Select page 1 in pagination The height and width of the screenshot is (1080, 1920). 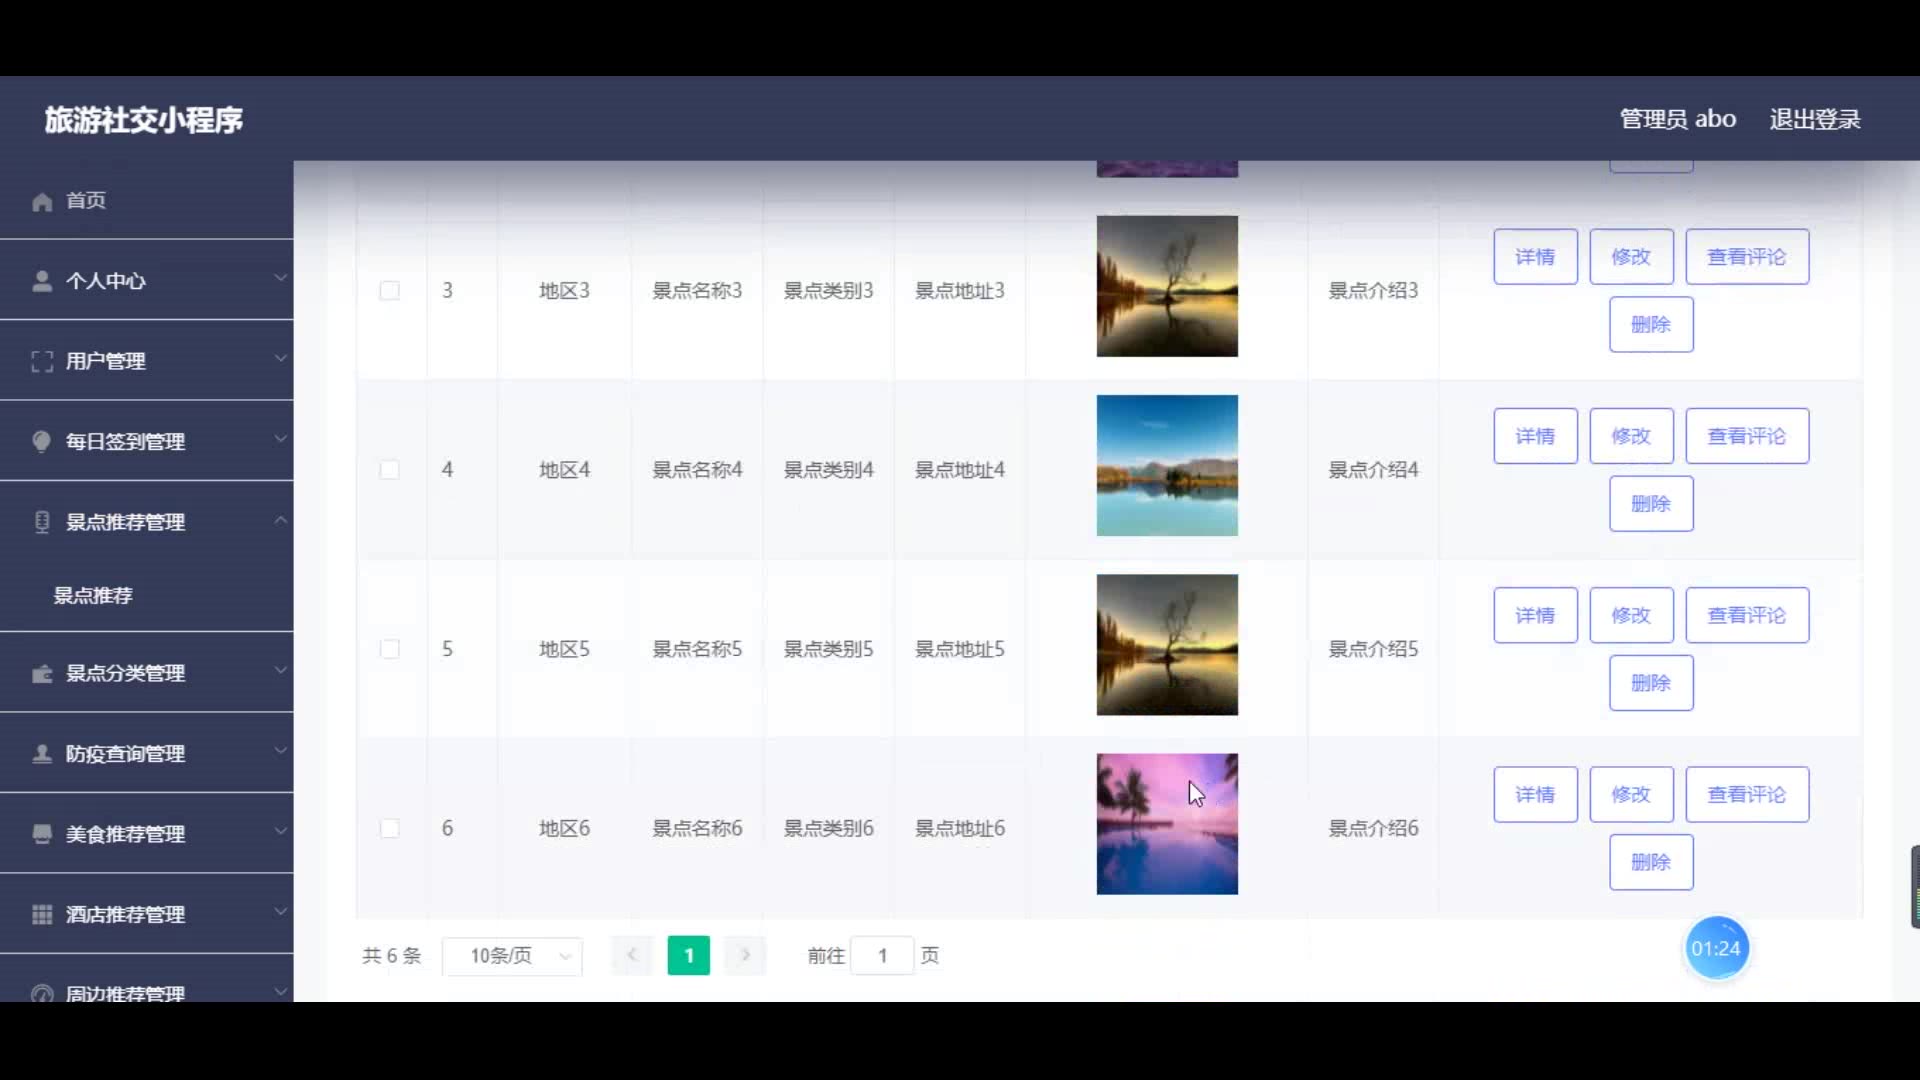tap(689, 955)
